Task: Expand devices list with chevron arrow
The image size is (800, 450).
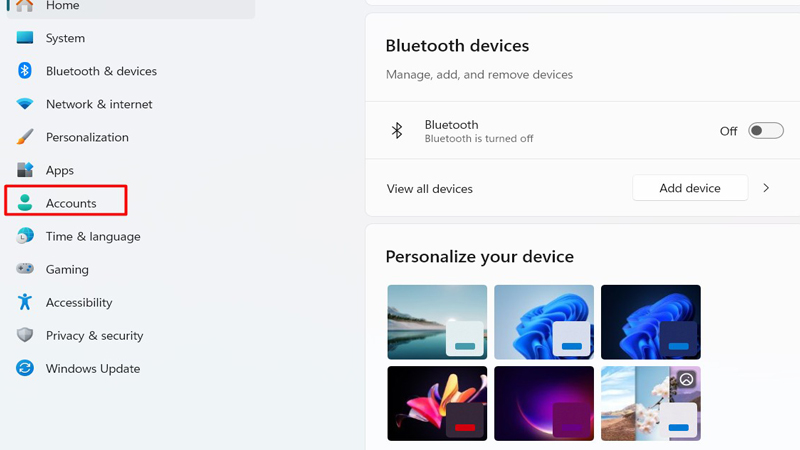Action: [x=766, y=188]
